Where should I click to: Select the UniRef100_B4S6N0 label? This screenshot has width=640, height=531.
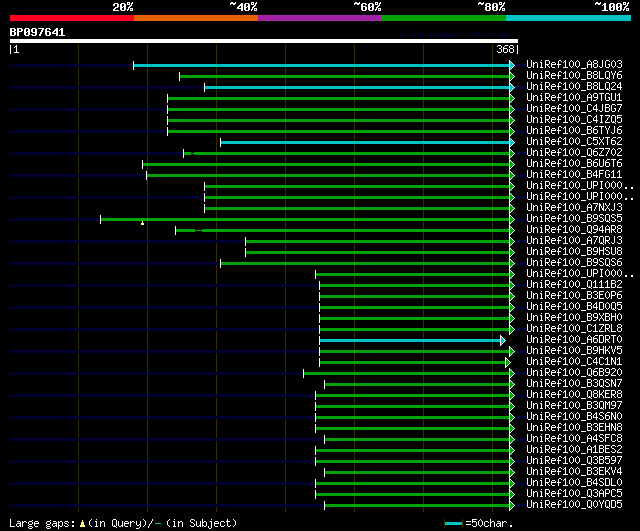(x=574, y=417)
